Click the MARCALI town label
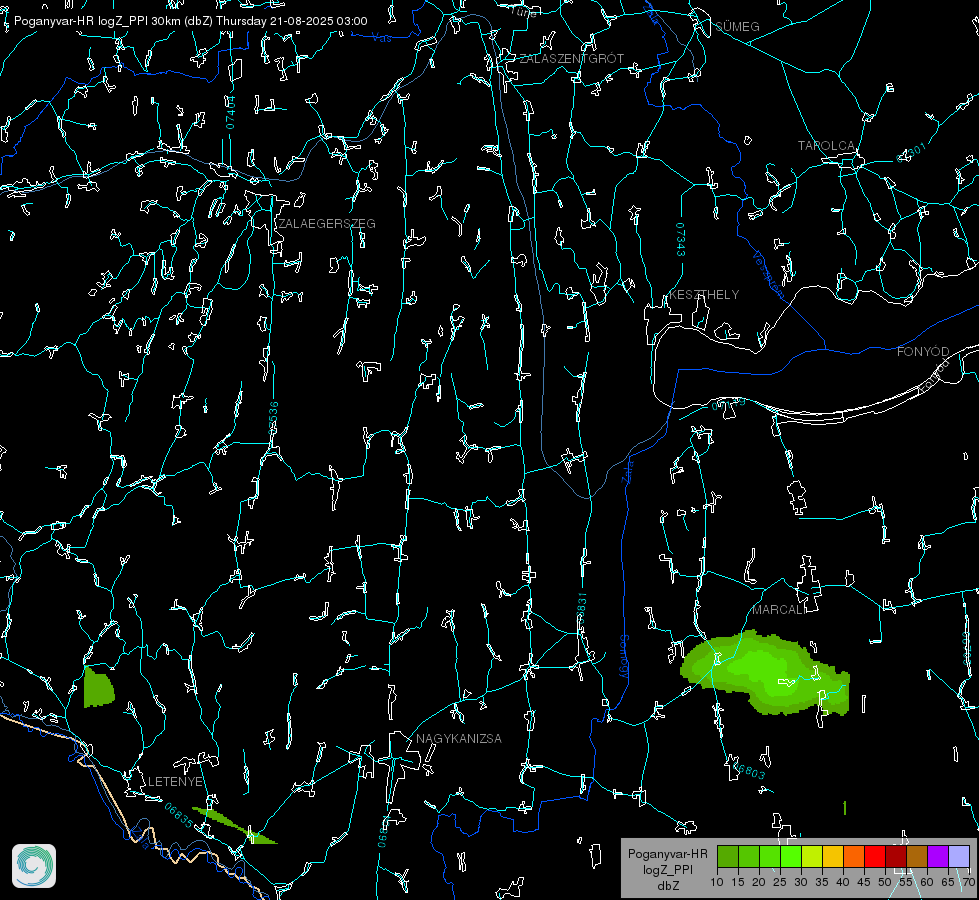This screenshot has width=979, height=900. coord(779,610)
